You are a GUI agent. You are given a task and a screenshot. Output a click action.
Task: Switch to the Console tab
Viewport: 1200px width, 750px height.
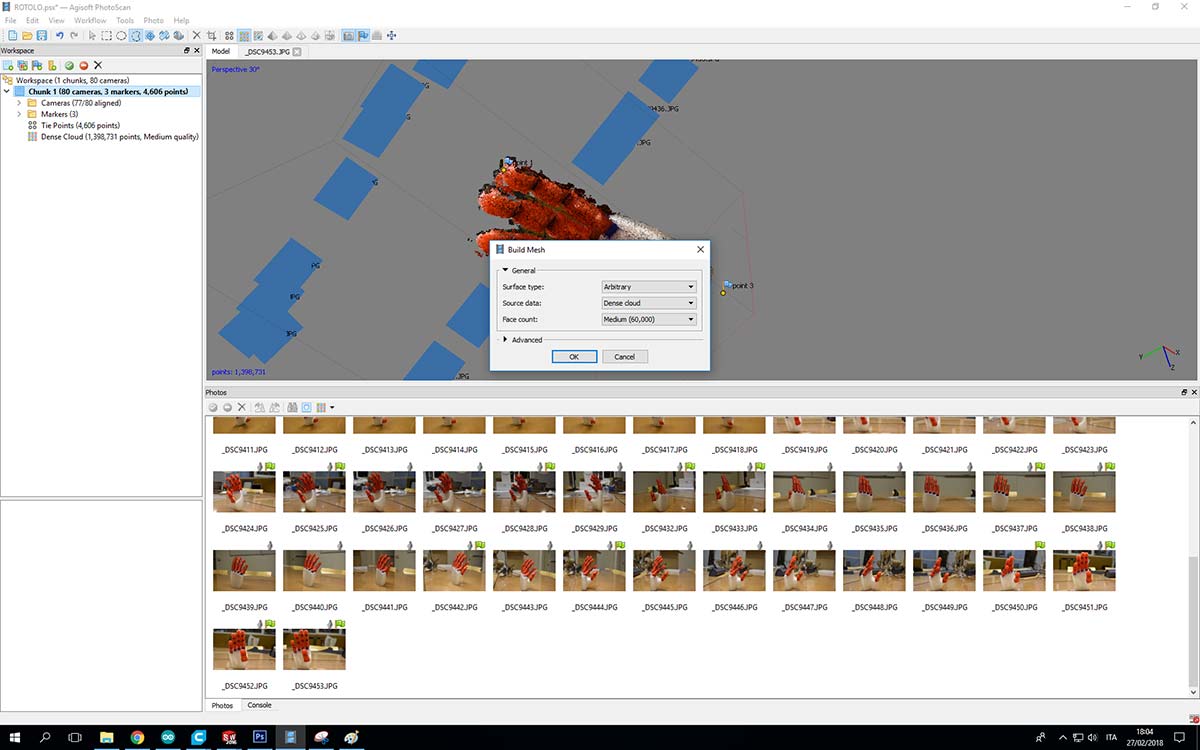(259, 705)
